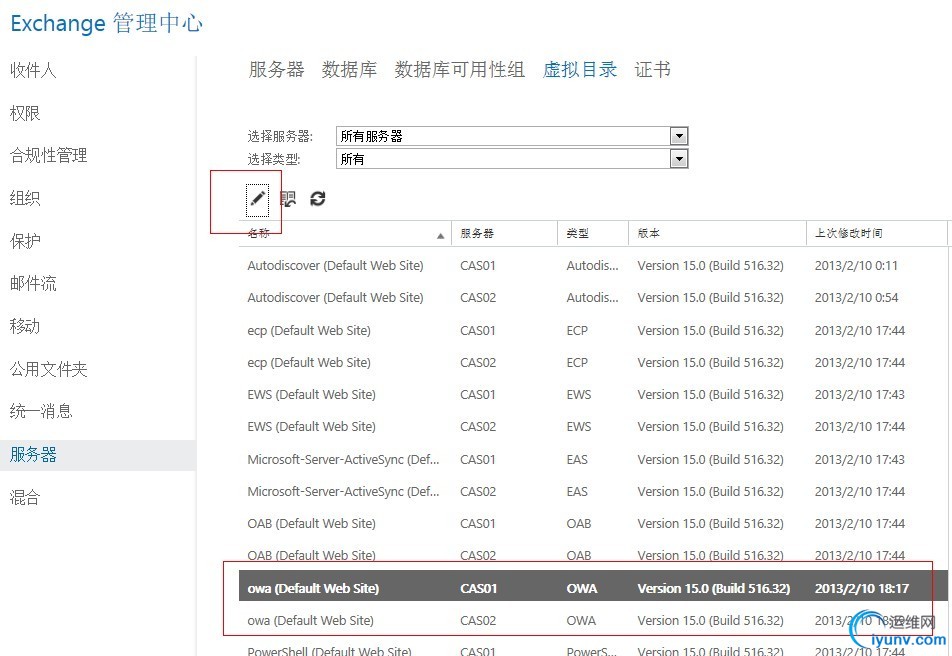Viewport: 952px width, 656px height.
Task: Select the ecp (Default Web Site) CAS01 row
Action: coord(593,330)
